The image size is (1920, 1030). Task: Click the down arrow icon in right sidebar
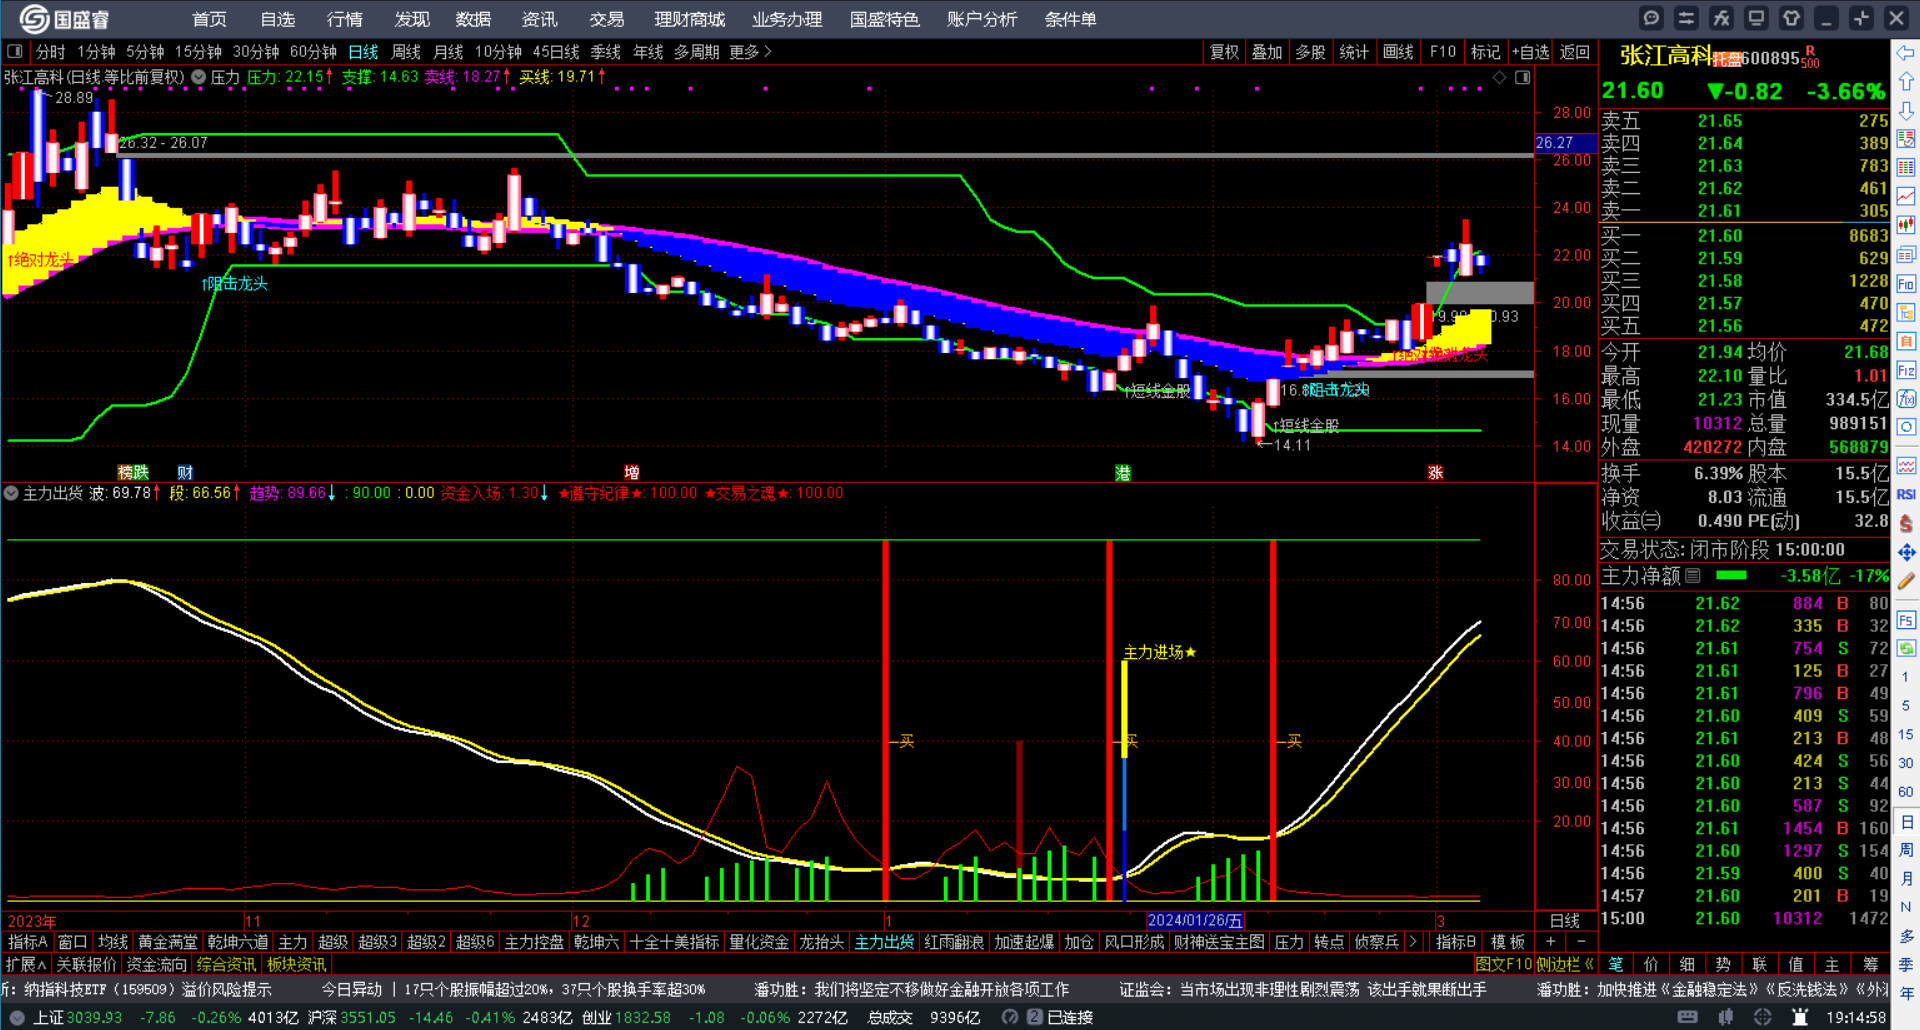[x=1906, y=110]
